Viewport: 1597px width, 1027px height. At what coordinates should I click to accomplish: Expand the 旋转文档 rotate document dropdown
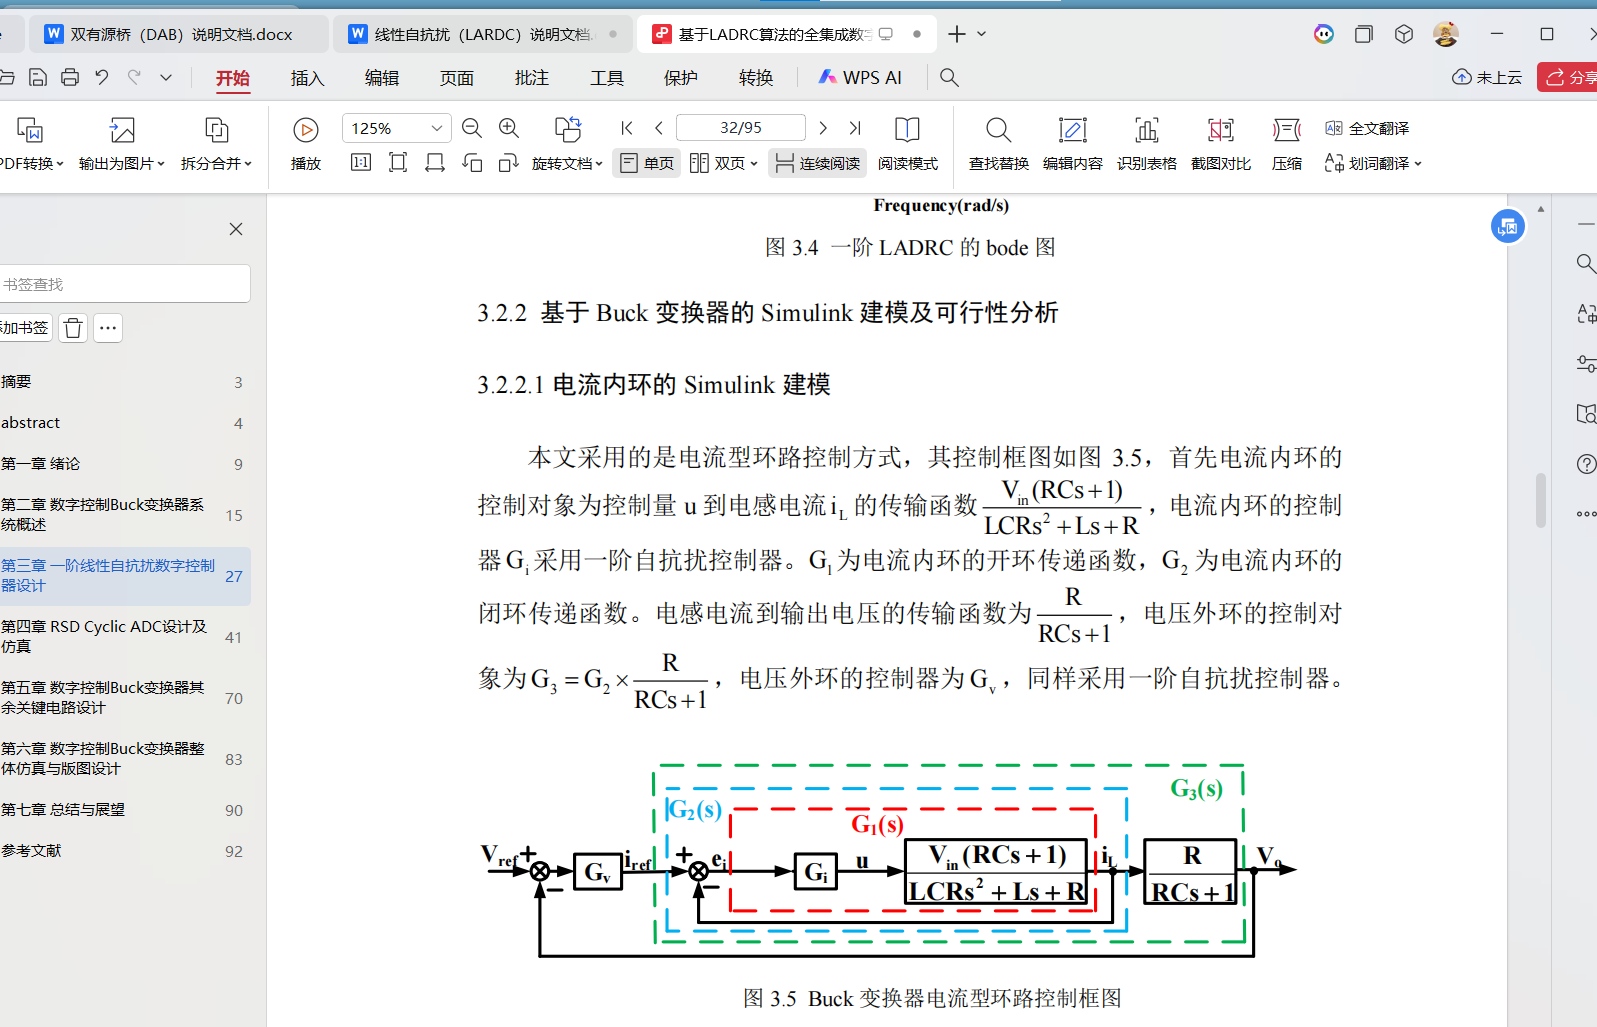pos(567,163)
